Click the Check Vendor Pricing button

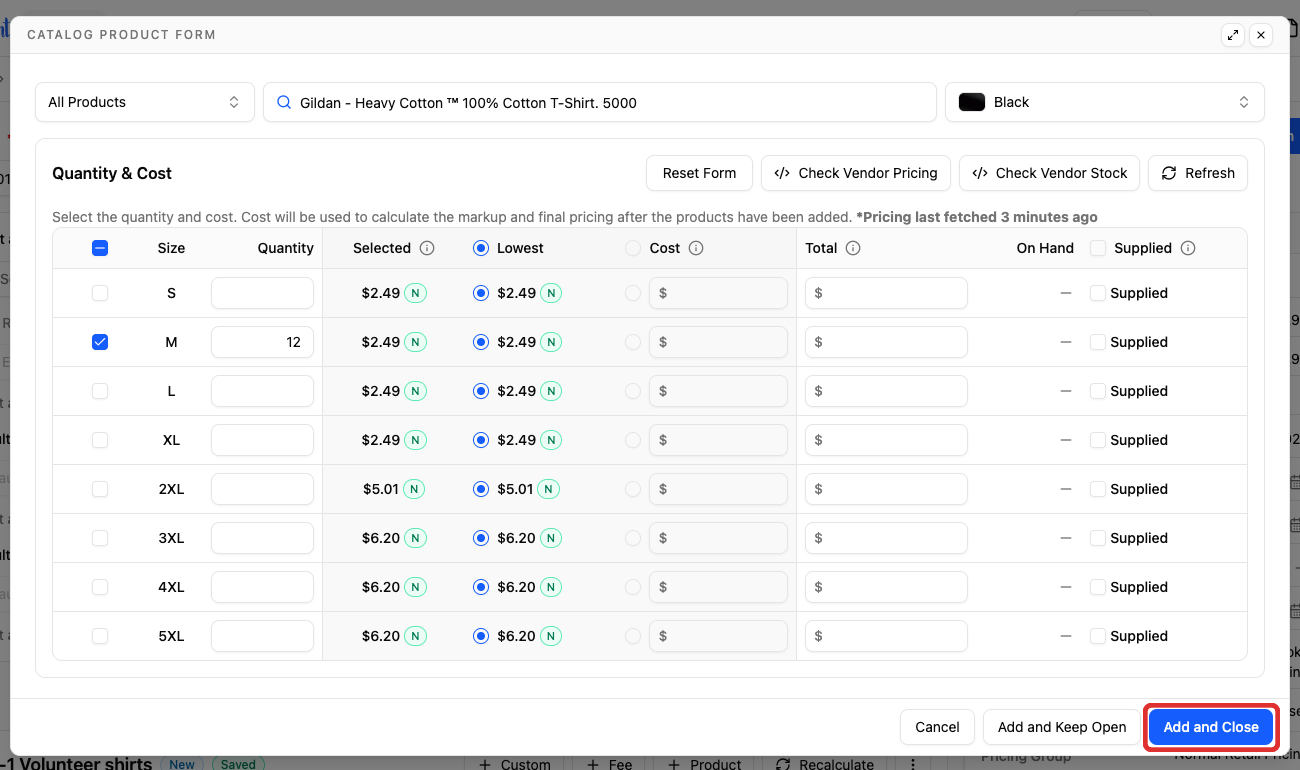[856, 173]
